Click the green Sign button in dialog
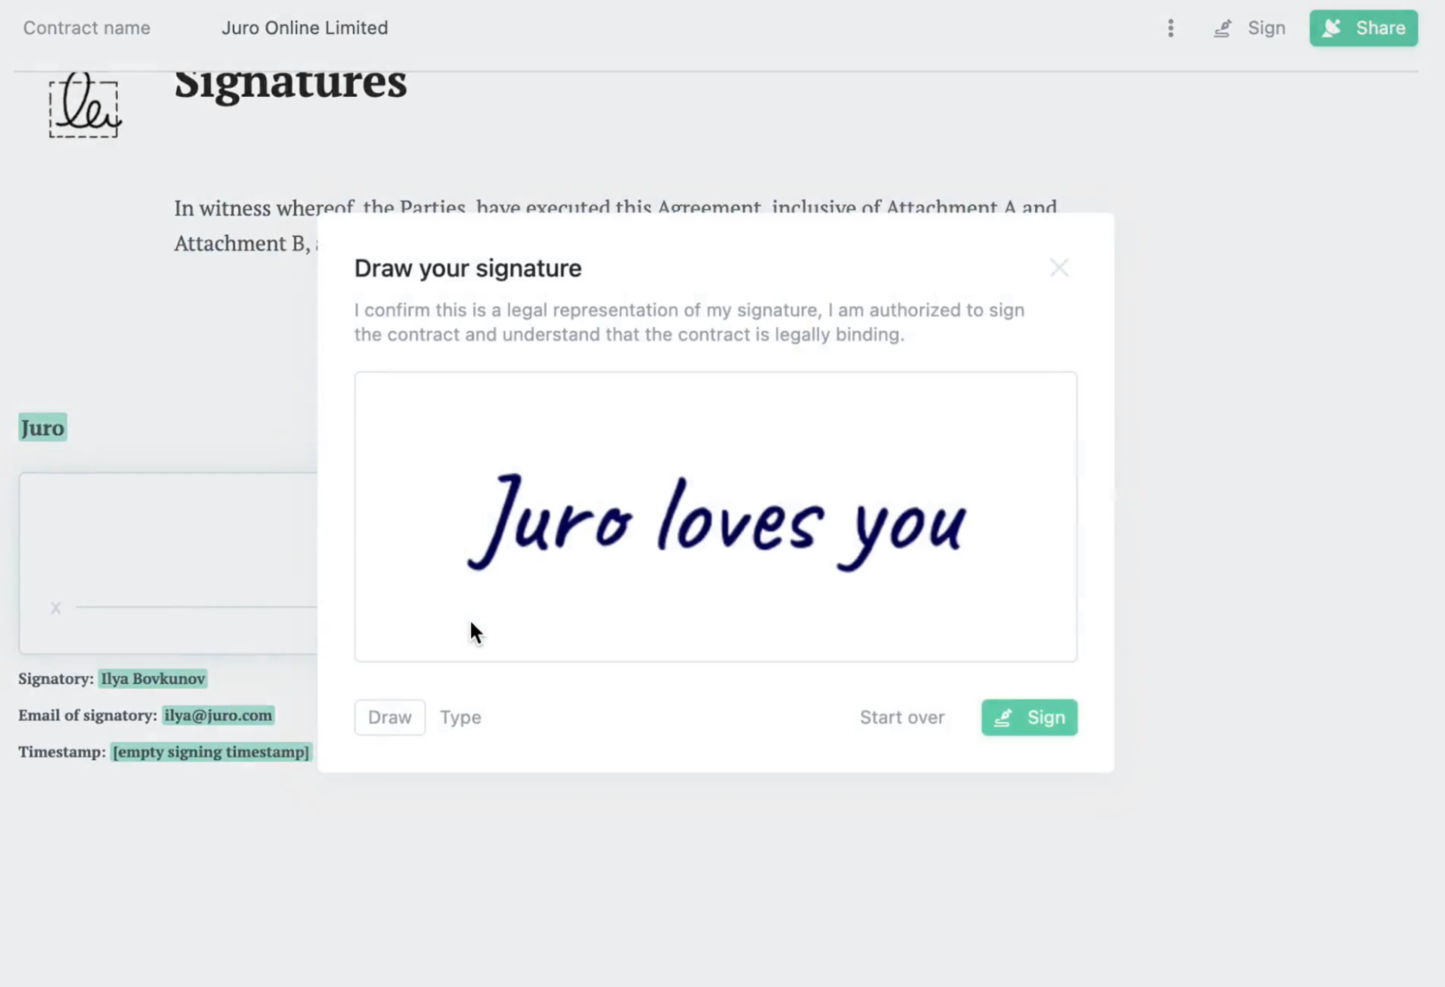1445x987 pixels. (1029, 717)
